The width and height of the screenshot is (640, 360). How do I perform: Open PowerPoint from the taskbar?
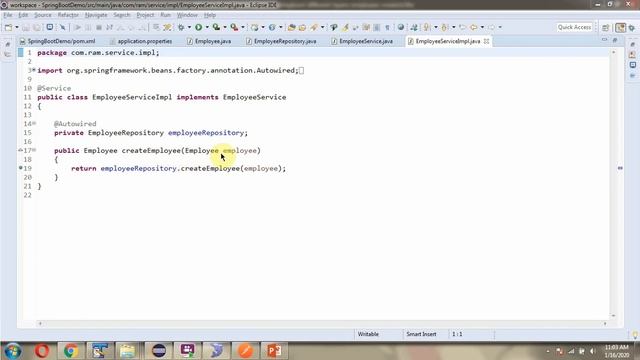click(x=274, y=351)
